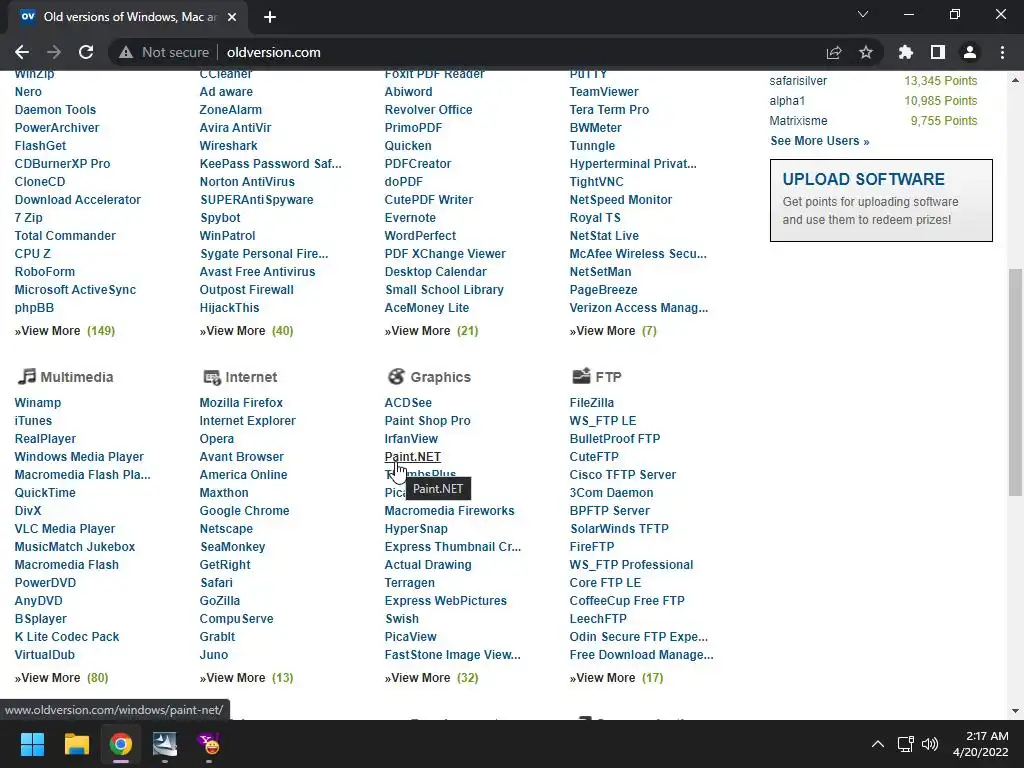Open the Macromedia Fireworks link
1024x768 pixels.
(449, 511)
